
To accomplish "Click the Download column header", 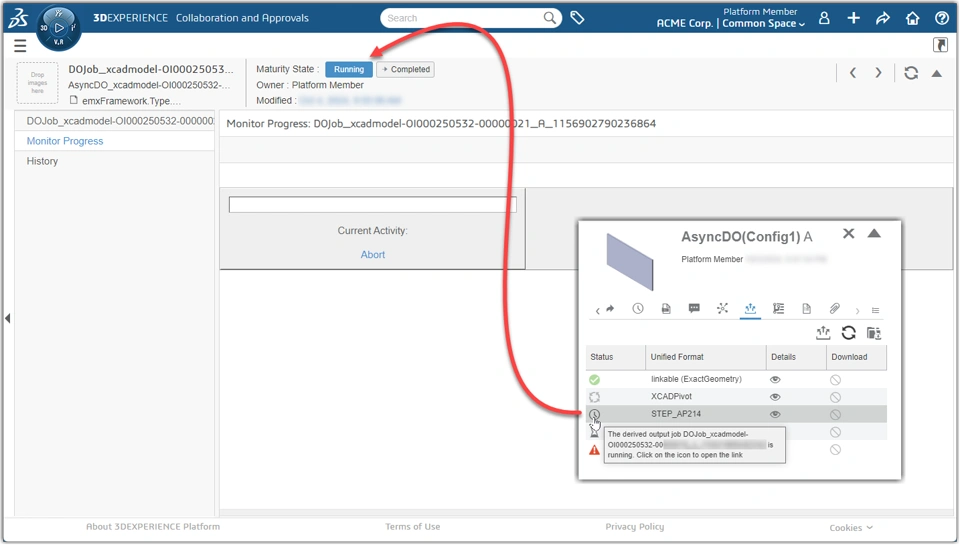I will [856, 357].
